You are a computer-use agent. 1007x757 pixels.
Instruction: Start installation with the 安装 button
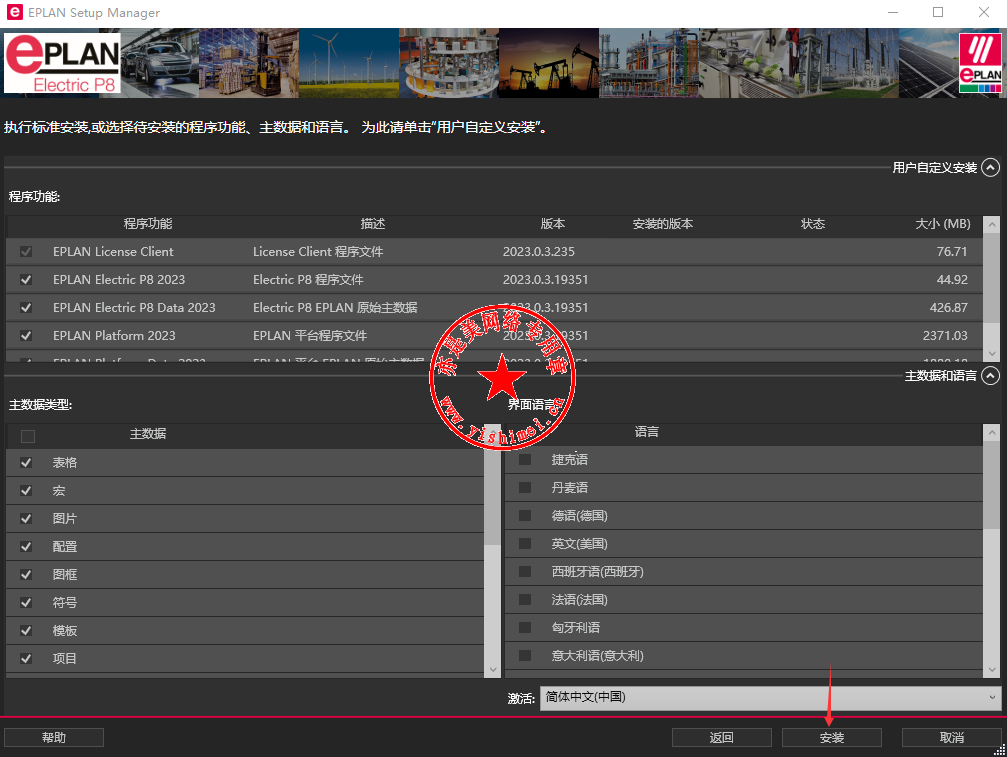(x=832, y=738)
